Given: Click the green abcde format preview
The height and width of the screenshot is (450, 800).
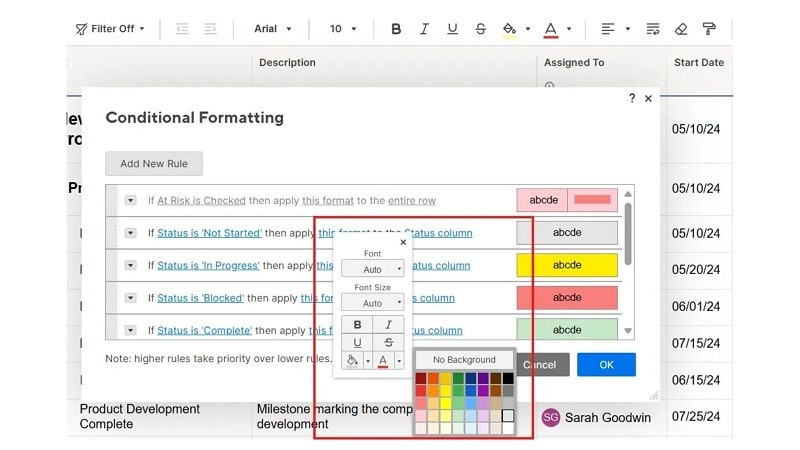Looking at the screenshot, I should click(x=567, y=330).
